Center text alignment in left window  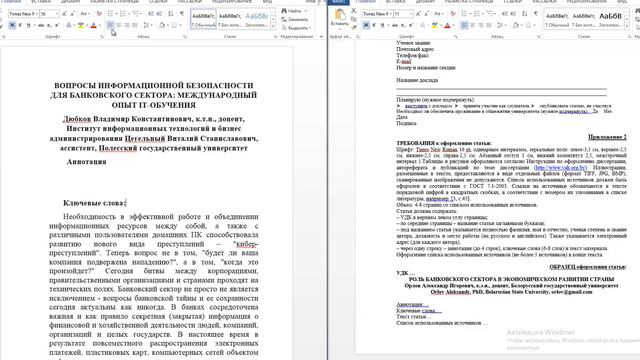pos(119,25)
